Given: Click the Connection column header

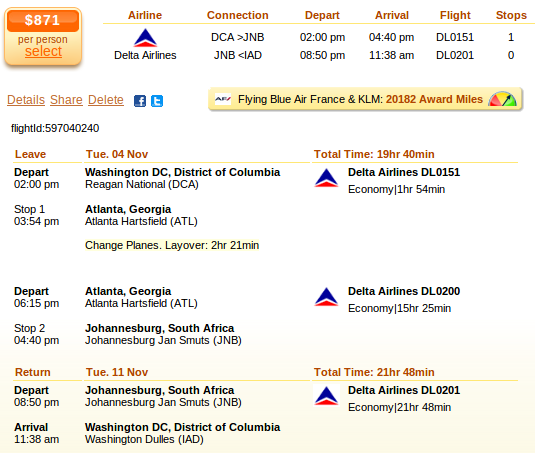Looking at the screenshot, I should (x=237, y=15).
